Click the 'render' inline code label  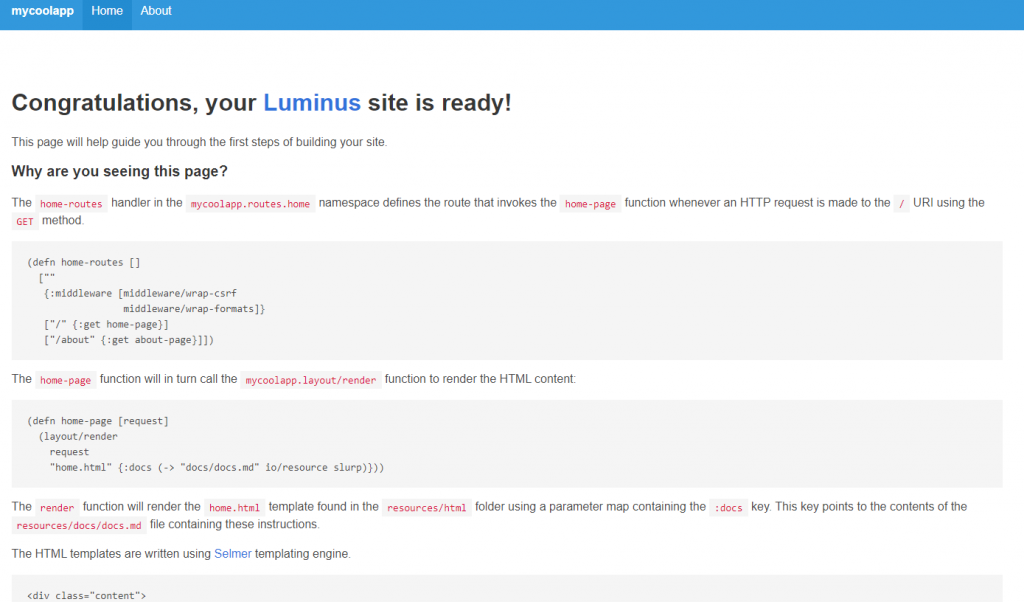[x=57, y=507]
